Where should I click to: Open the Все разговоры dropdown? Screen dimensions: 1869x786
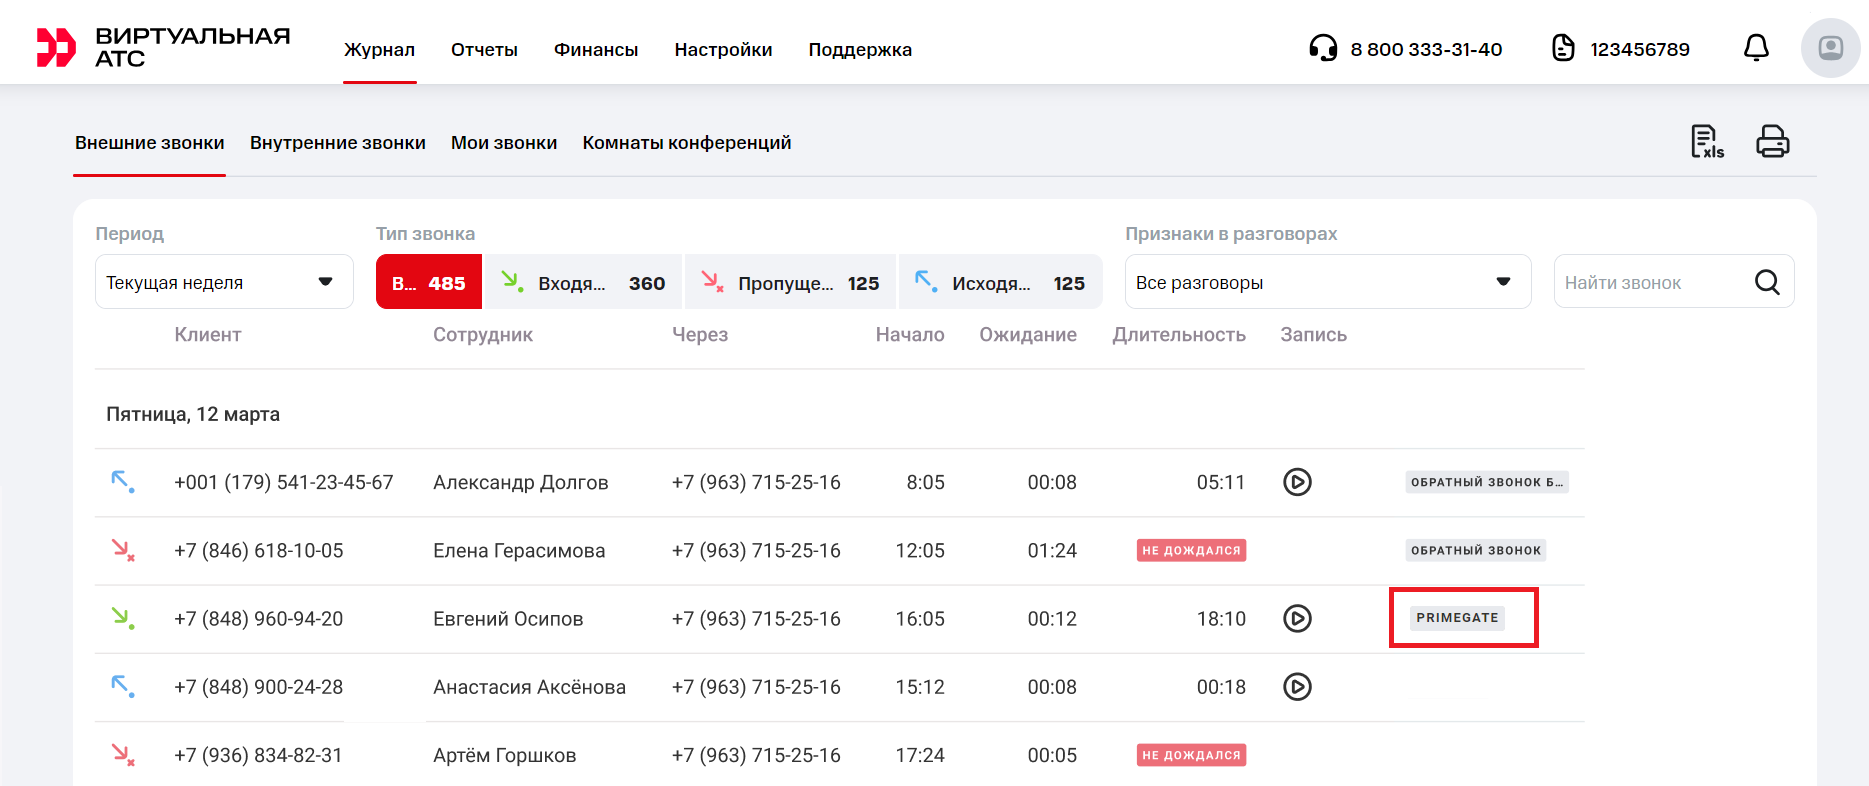click(x=1326, y=283)
